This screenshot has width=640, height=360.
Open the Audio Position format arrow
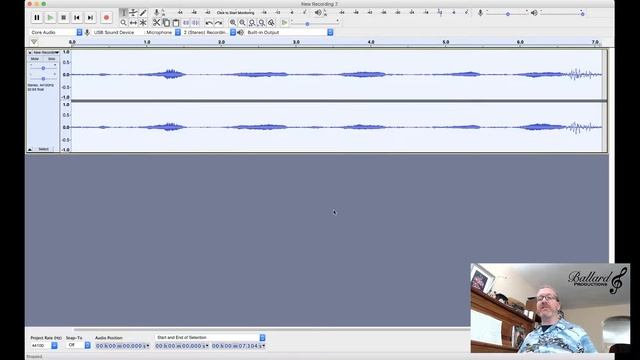(148, 346)
